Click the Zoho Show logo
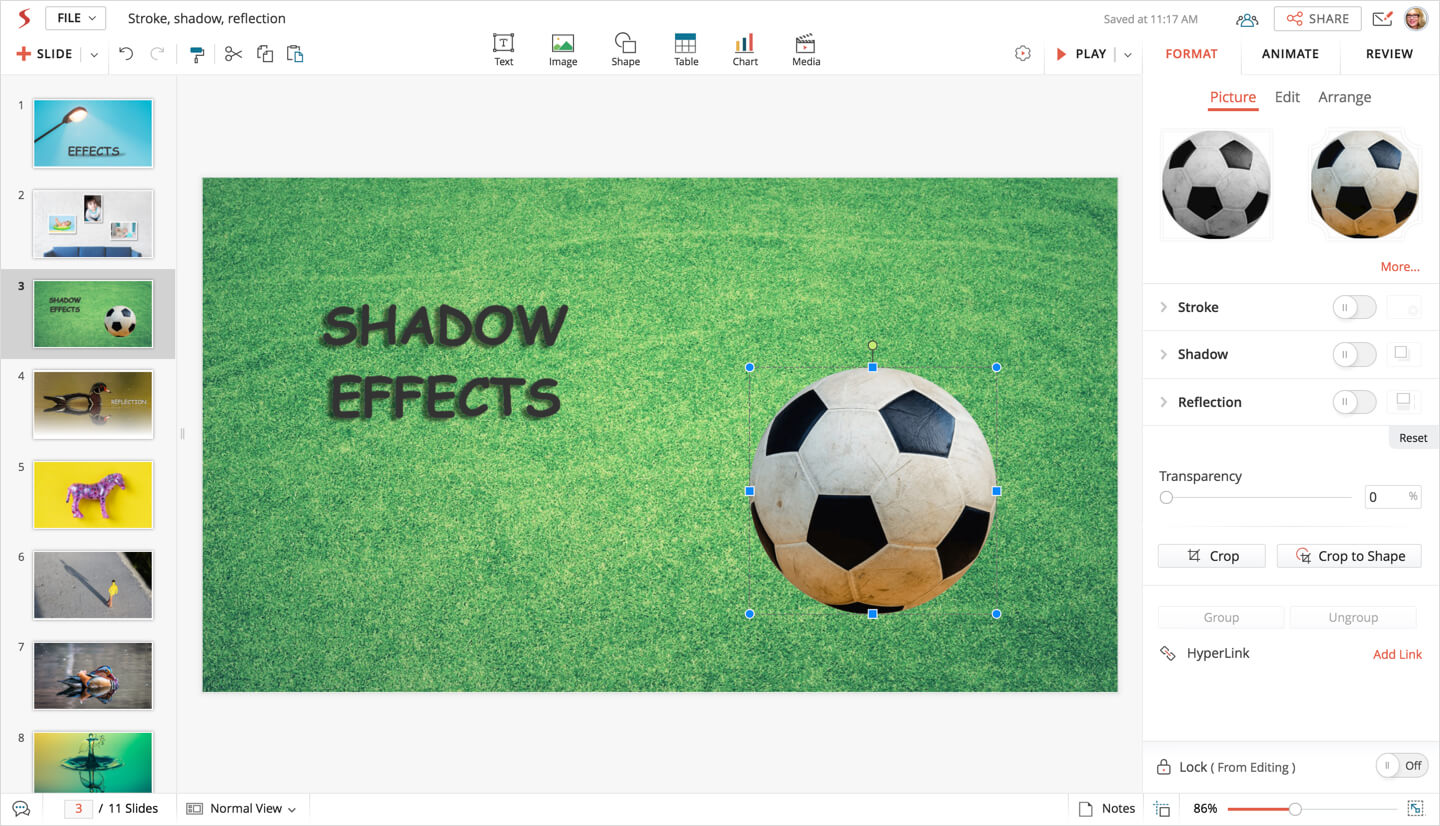 tap(24, 18)
